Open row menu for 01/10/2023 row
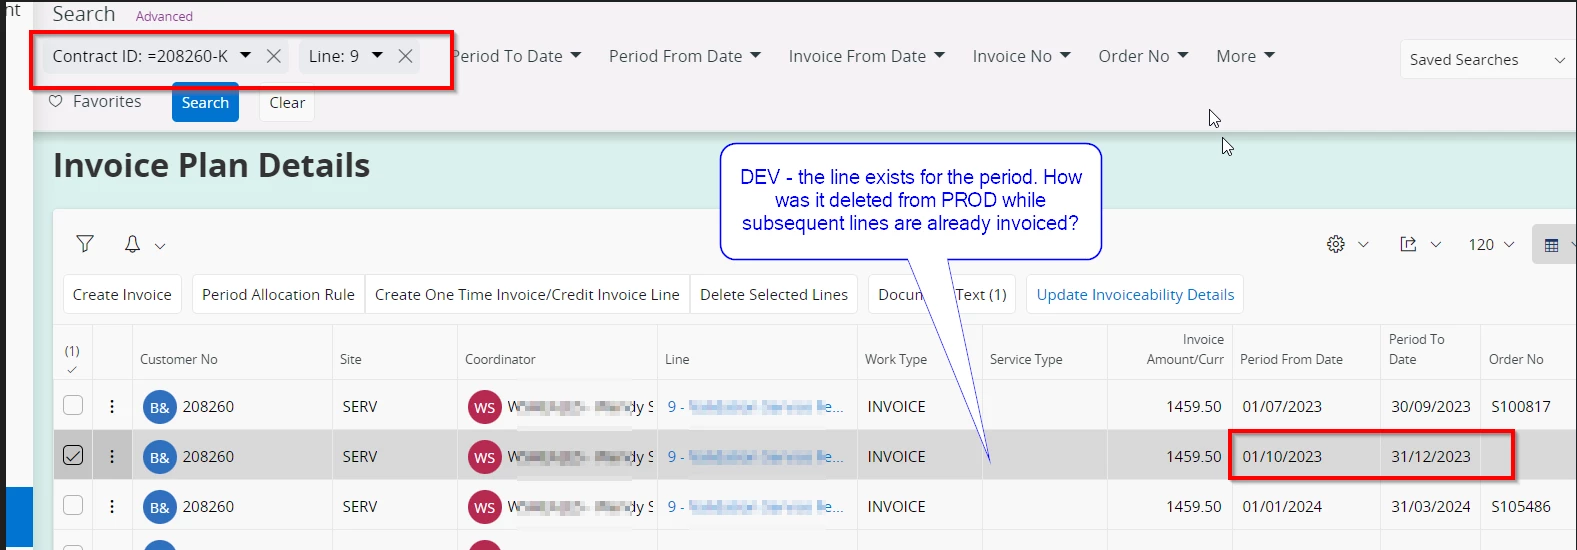This screenshot has width=1577, height=550. pos(112,456)
